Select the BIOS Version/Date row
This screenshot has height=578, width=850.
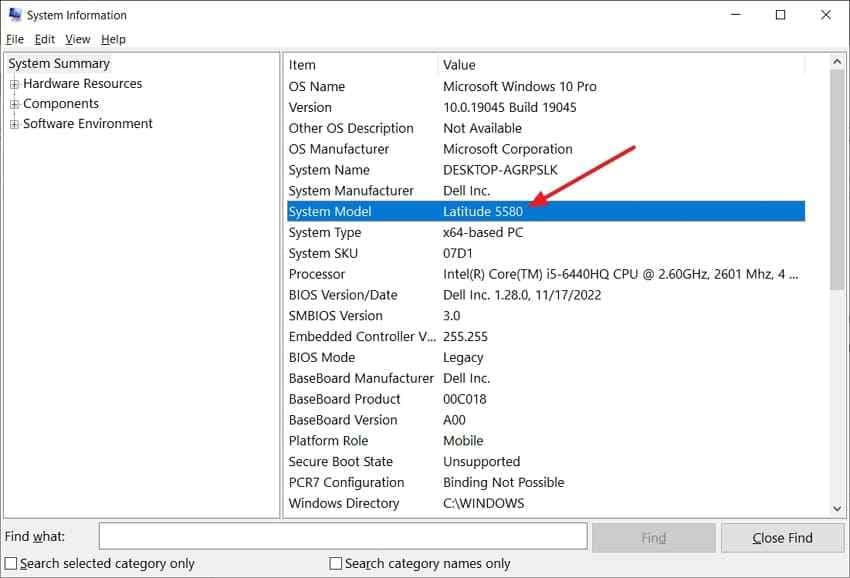[546, 295]
